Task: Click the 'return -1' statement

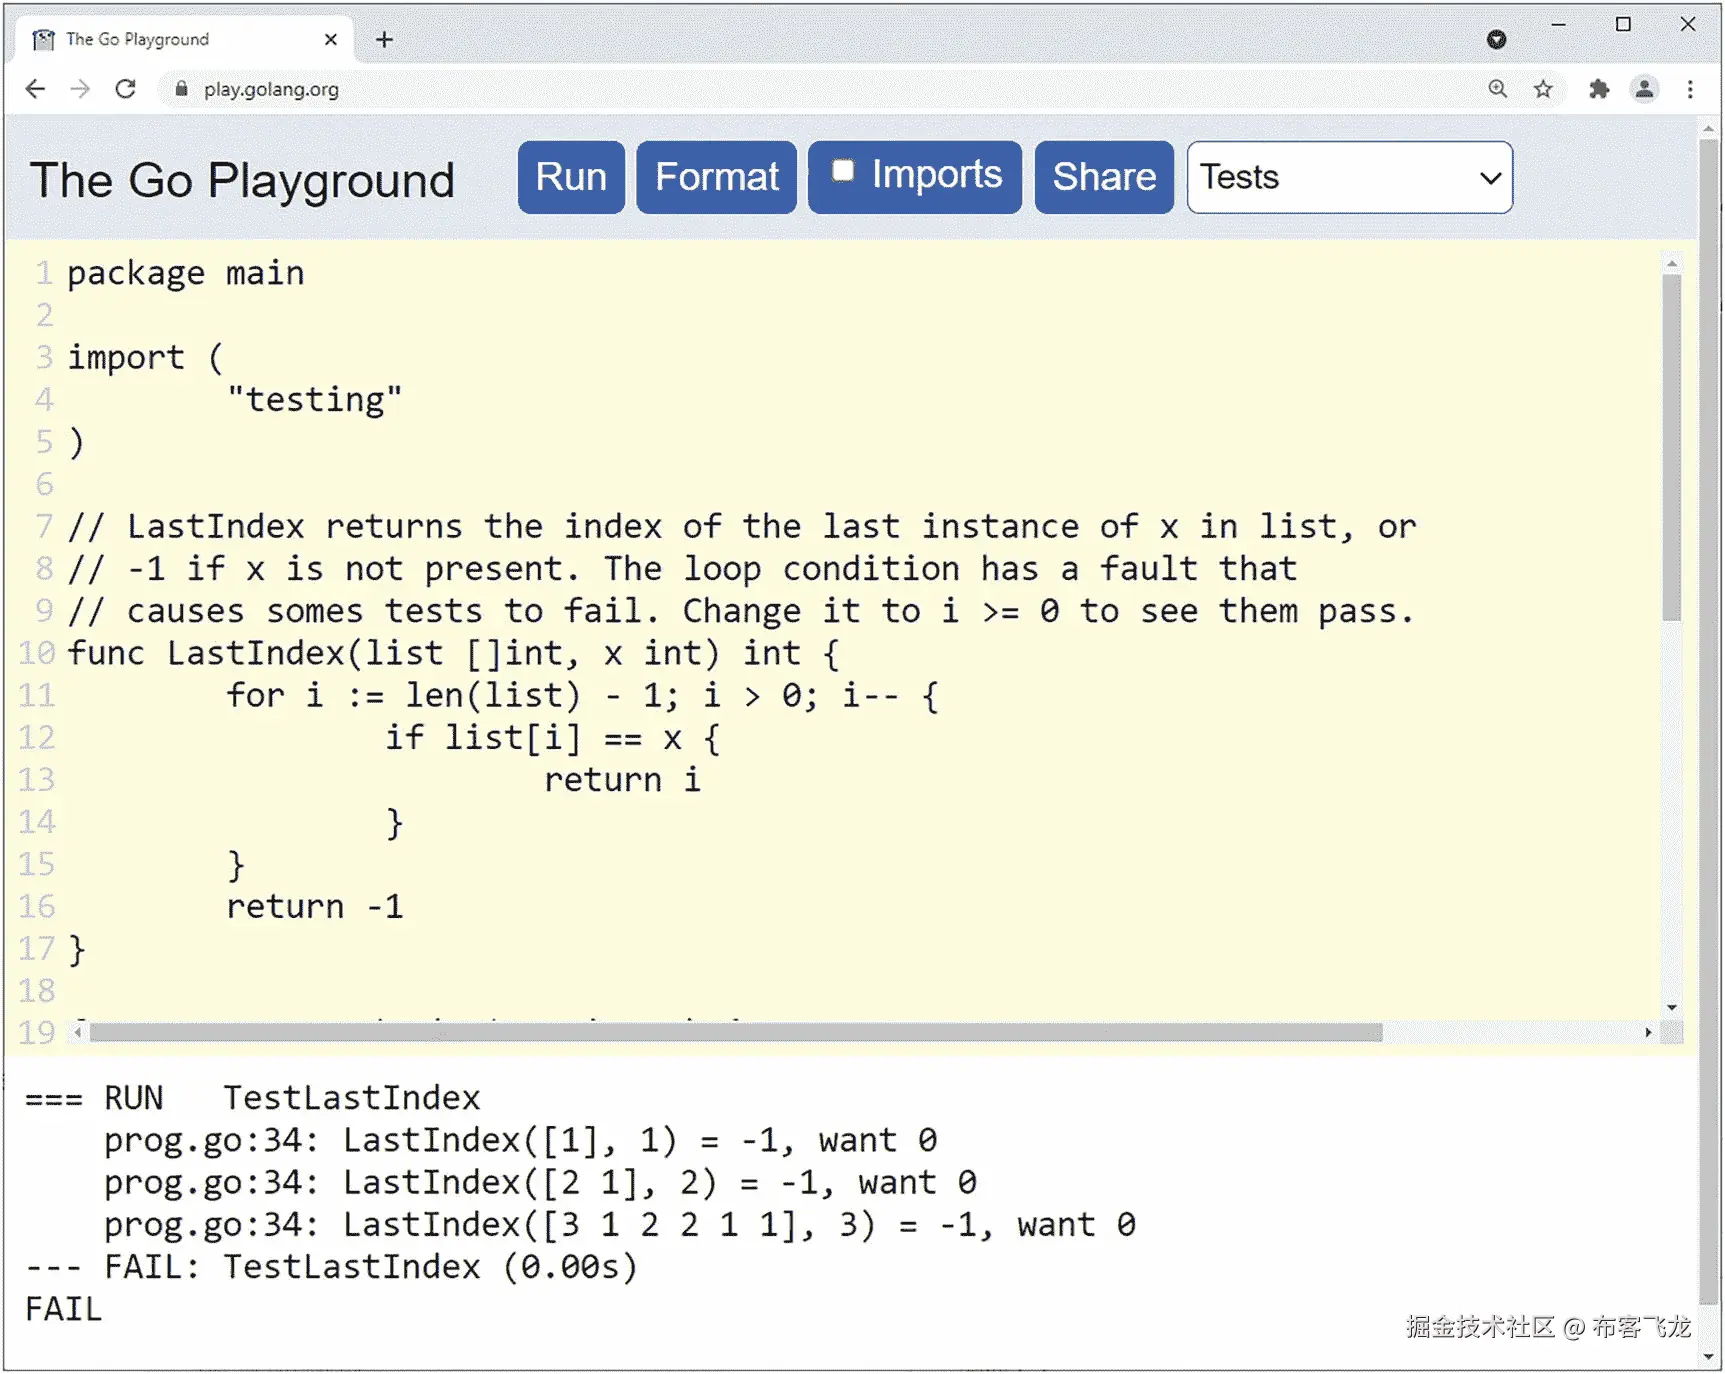Action: click(314, 906)
